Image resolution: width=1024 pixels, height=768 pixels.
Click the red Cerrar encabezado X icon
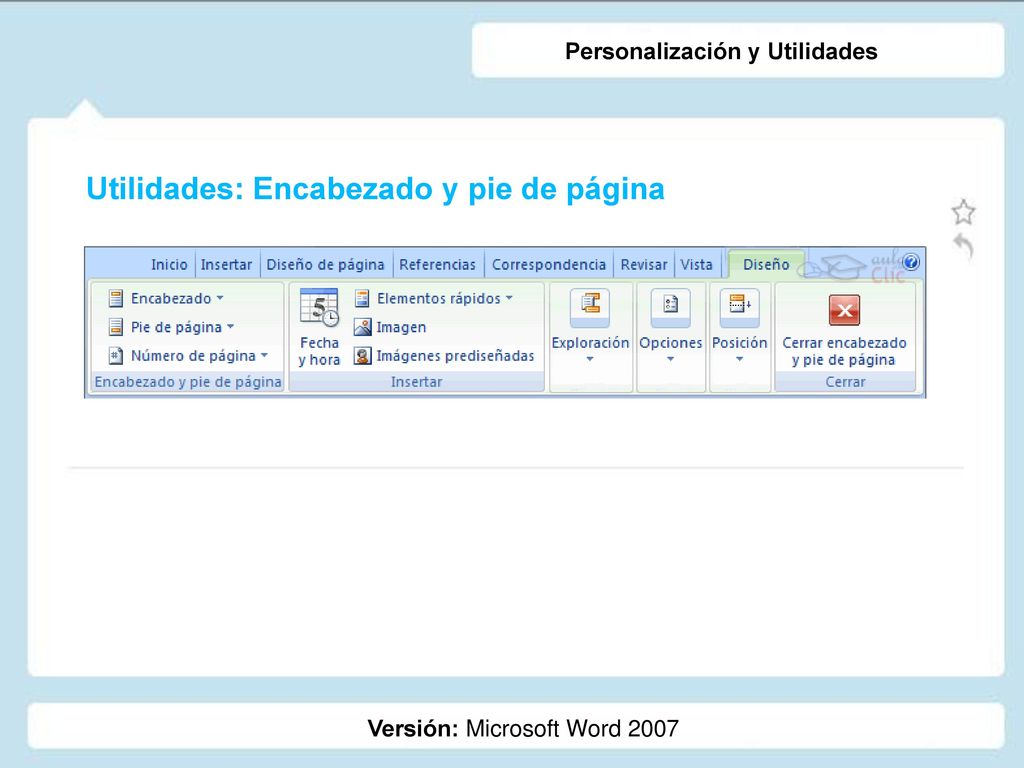pyautogui.click(x=844, y=310)
